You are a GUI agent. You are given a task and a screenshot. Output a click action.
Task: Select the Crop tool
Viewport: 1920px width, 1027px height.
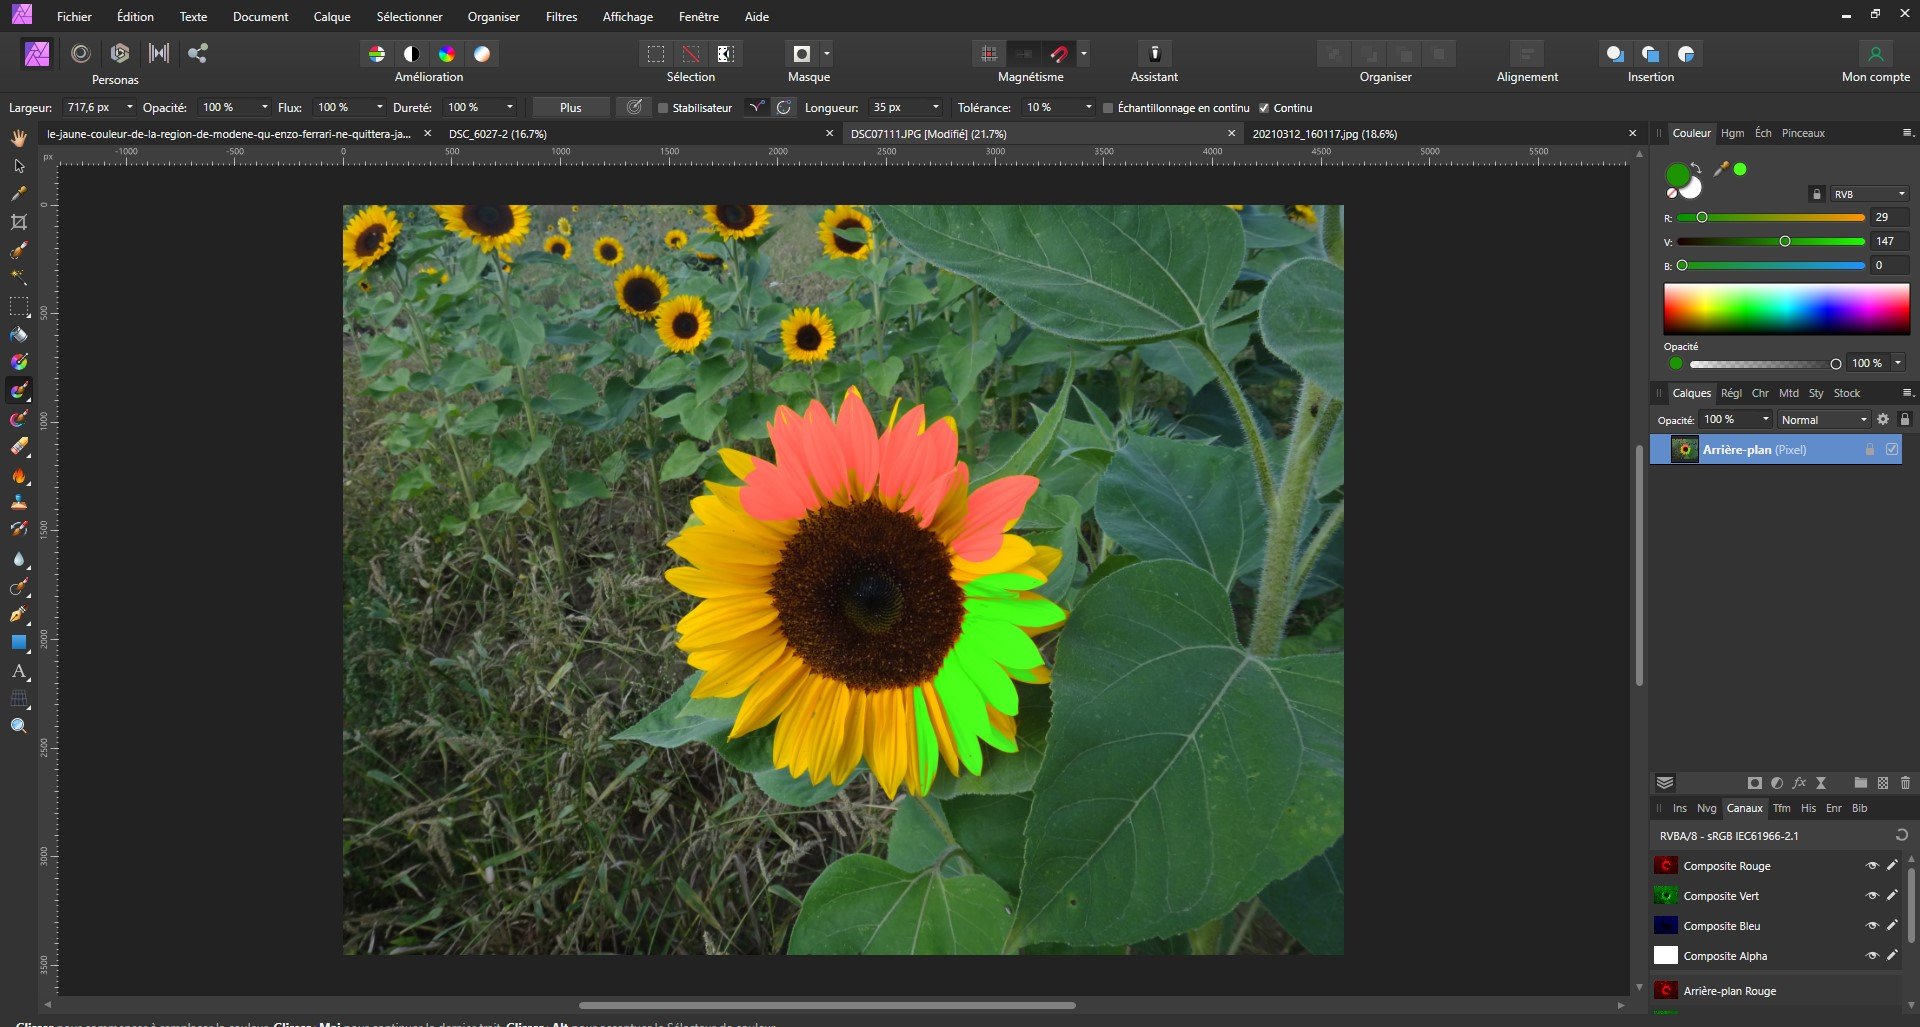click(x=18, y=222)
